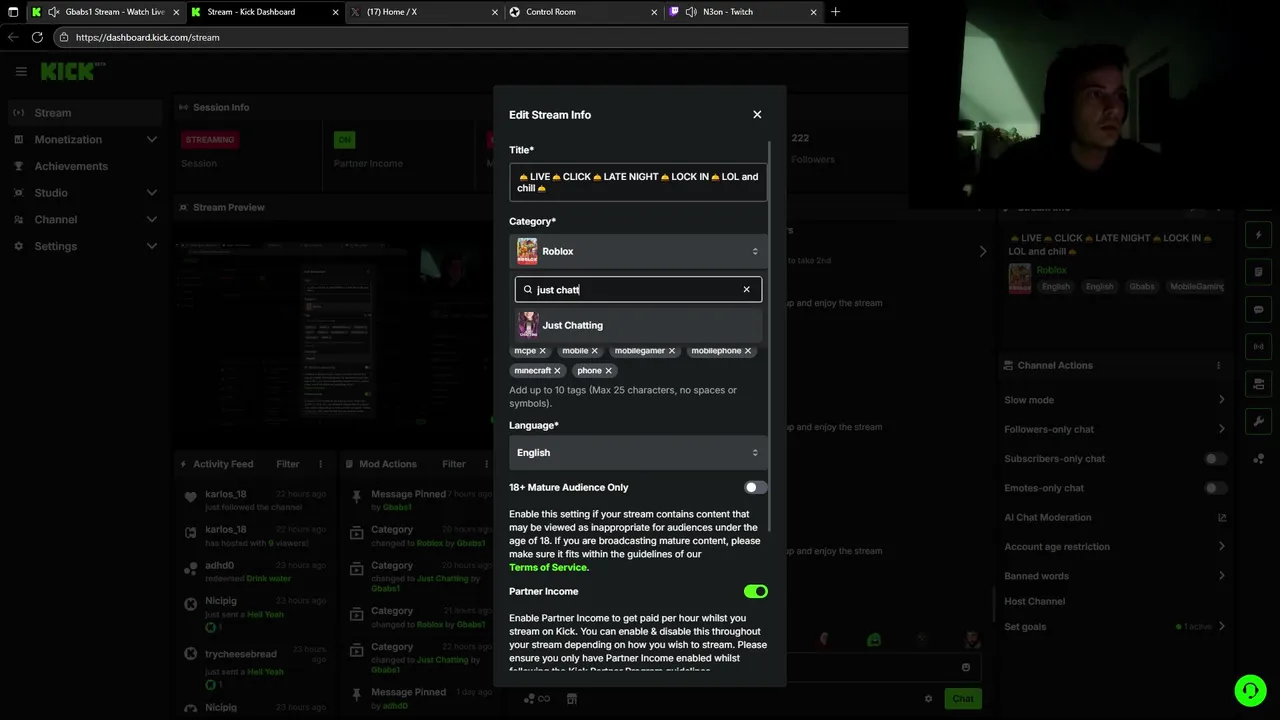Close the Kick Dashboard browser tab
The width and height of the screenshot is (1280, 720).
click(334, 12)
